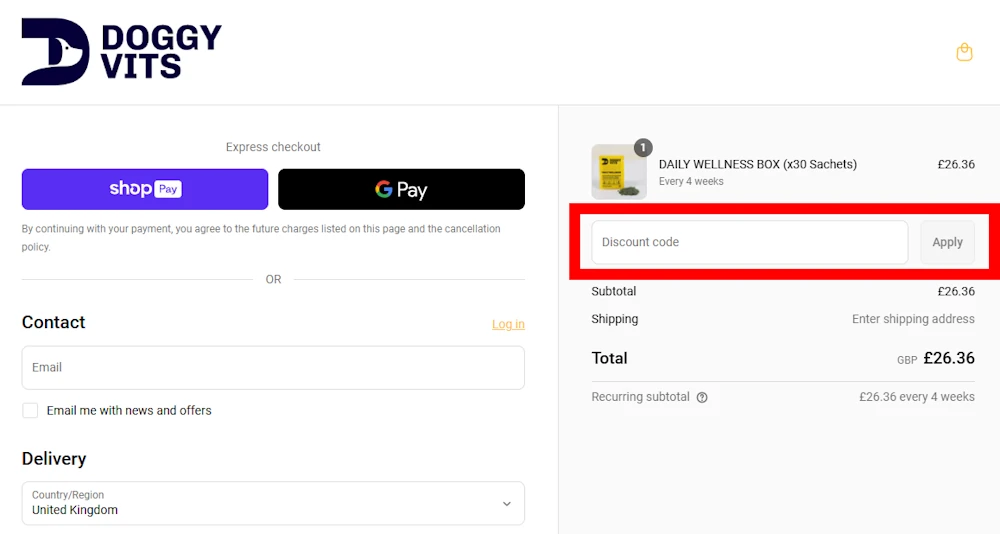The height and width of the screenshot is (534, 1000).
Task: Select the cancellation policy notice text
Action: (261, 237)
